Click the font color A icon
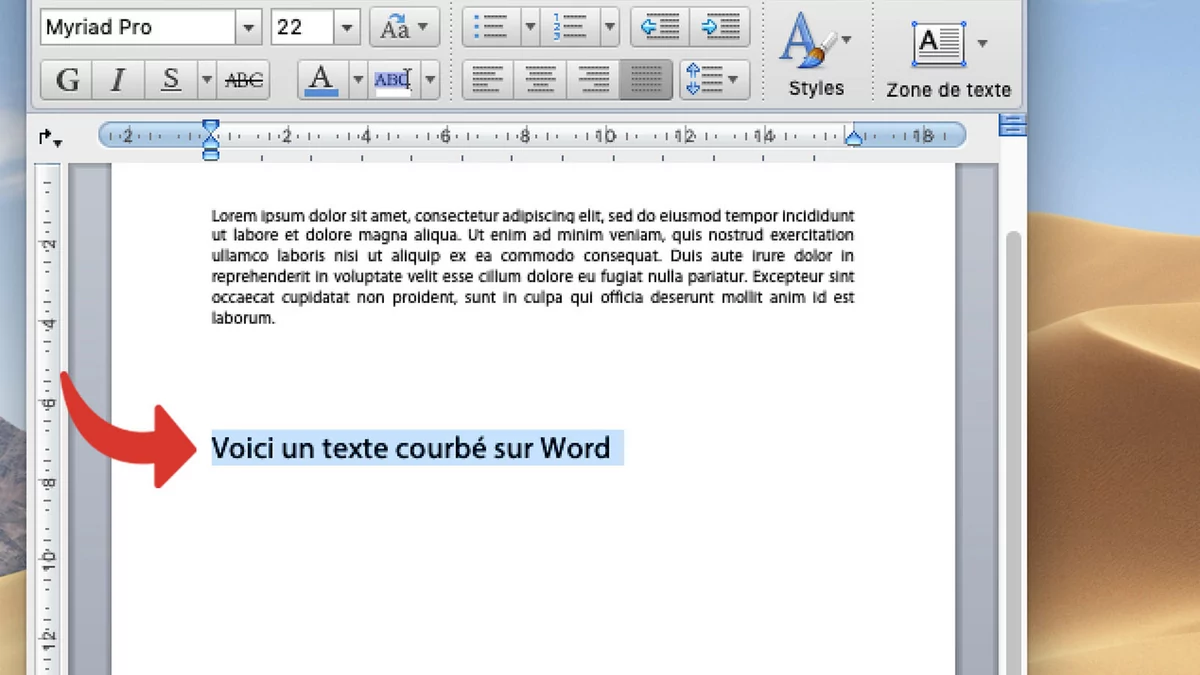Screen dimensions: 1200x675 coord(321,80)
